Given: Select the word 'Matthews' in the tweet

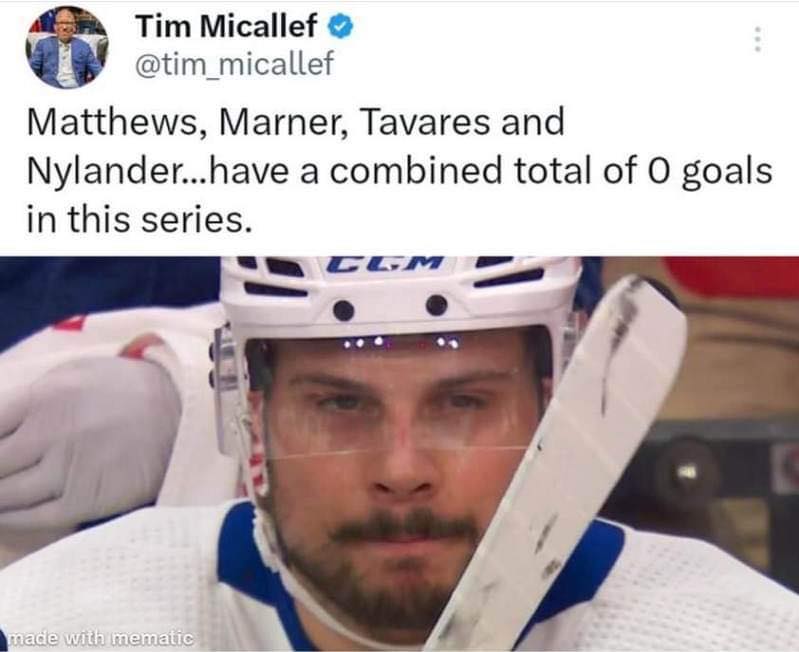Looking at the screenshot, I should (x=112, y=122).
